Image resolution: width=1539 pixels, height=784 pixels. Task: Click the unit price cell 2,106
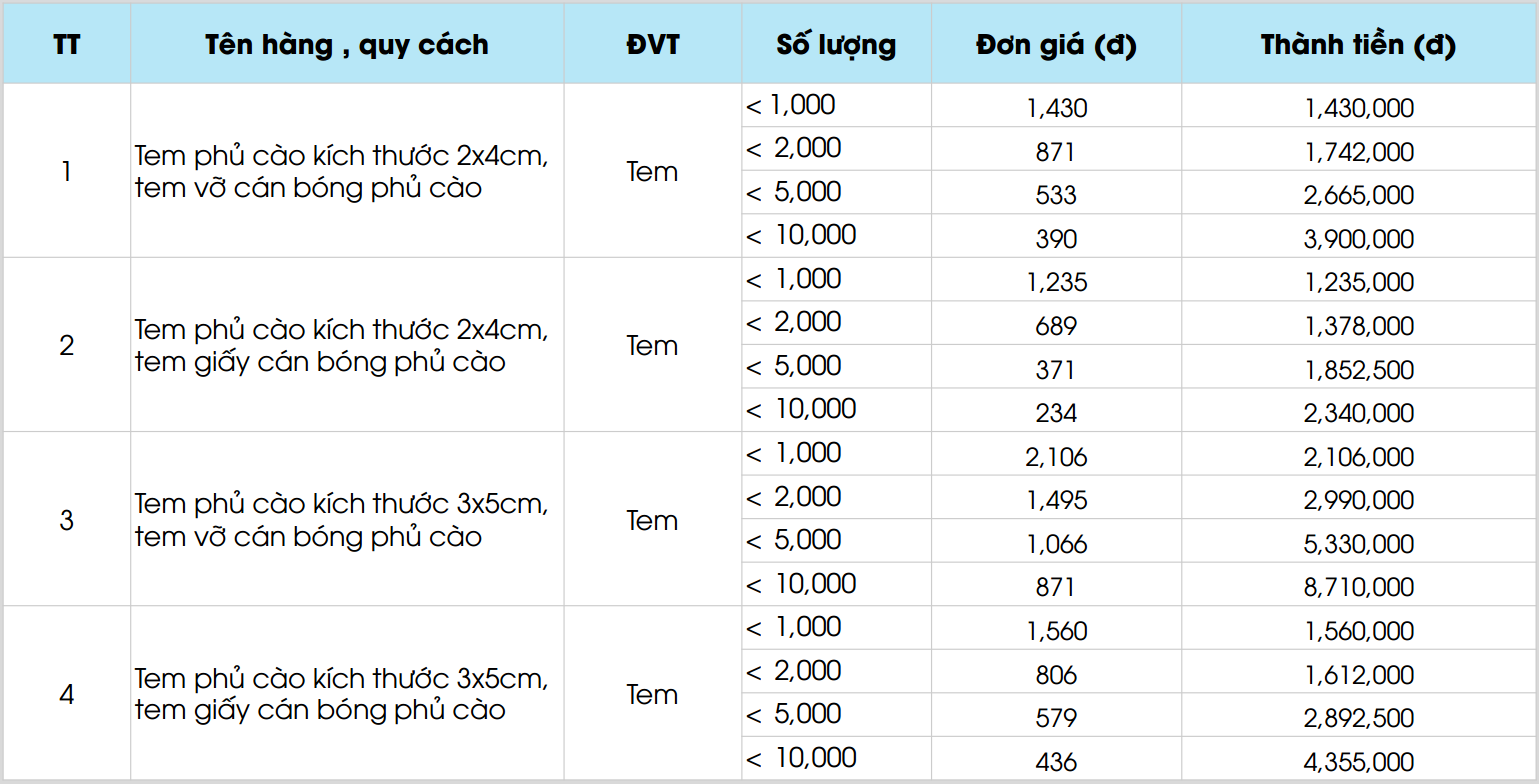point(1056,454)
